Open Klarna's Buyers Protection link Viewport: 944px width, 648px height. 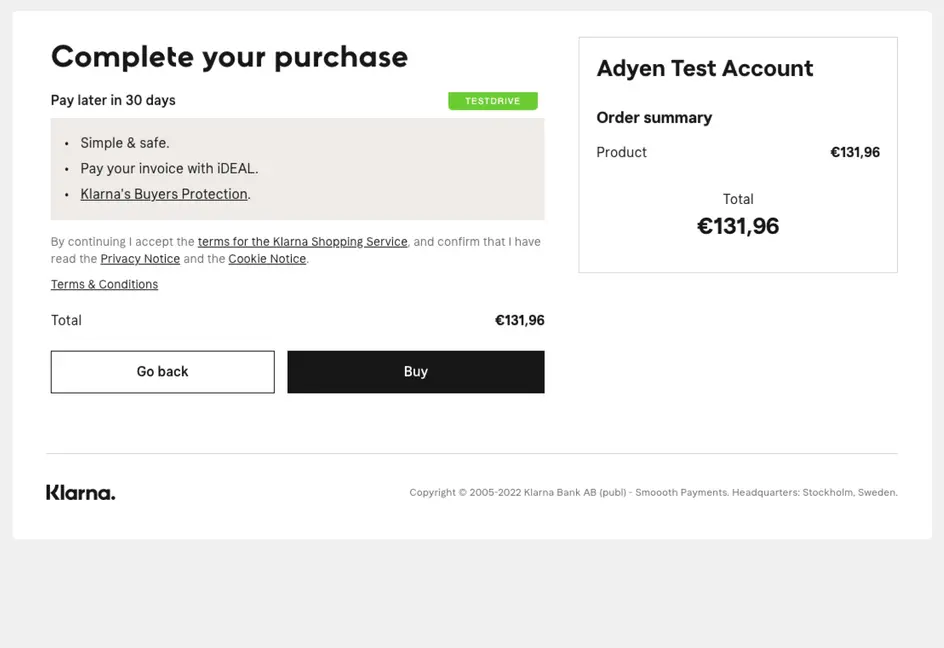pyautogui.click(x=163, y=193)
